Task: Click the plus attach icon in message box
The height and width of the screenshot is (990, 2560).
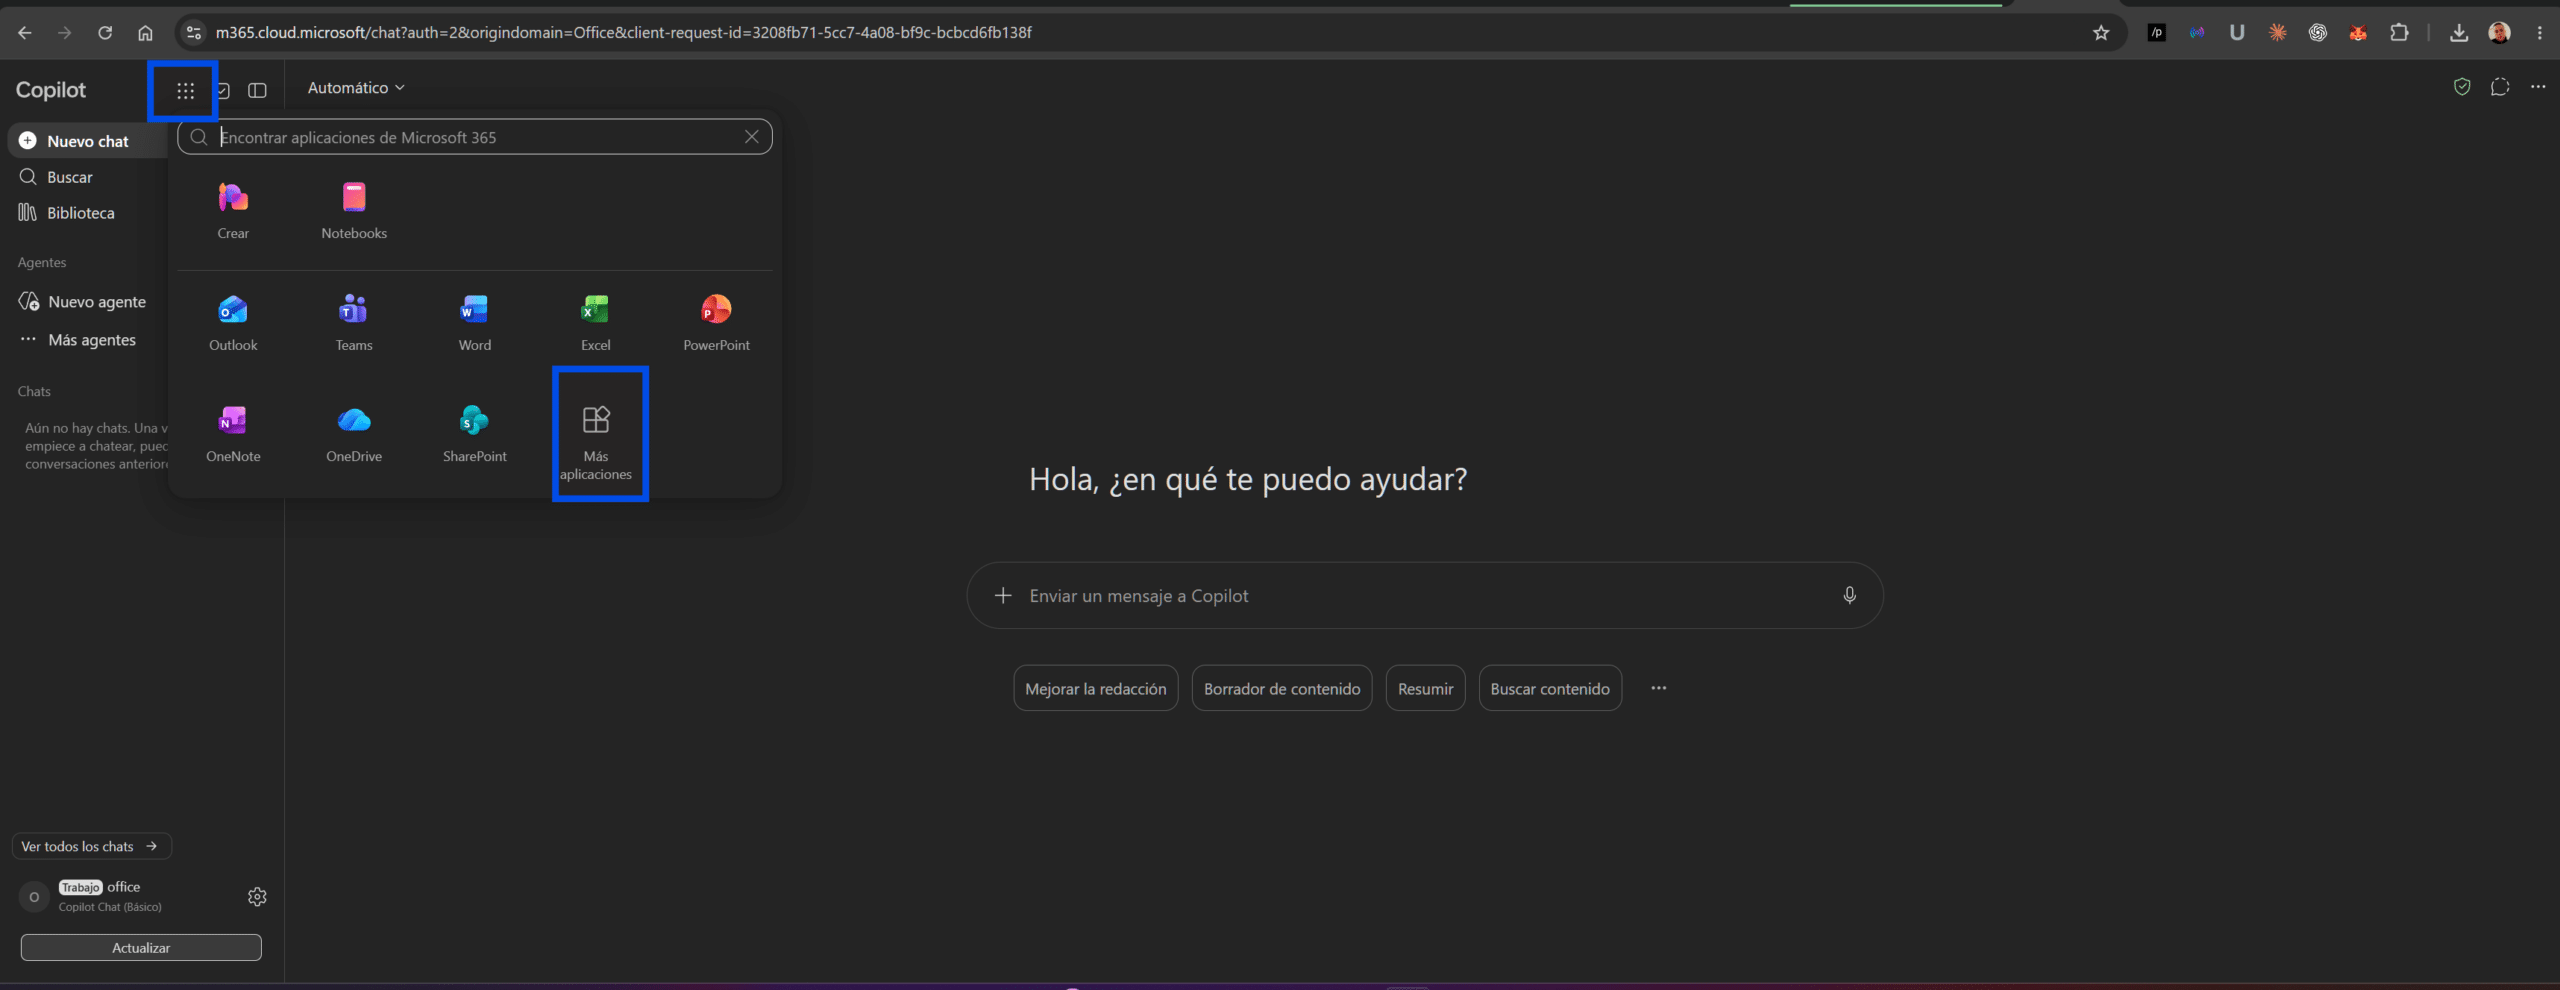Action: pyautogui.click(x=1003, y=596)
